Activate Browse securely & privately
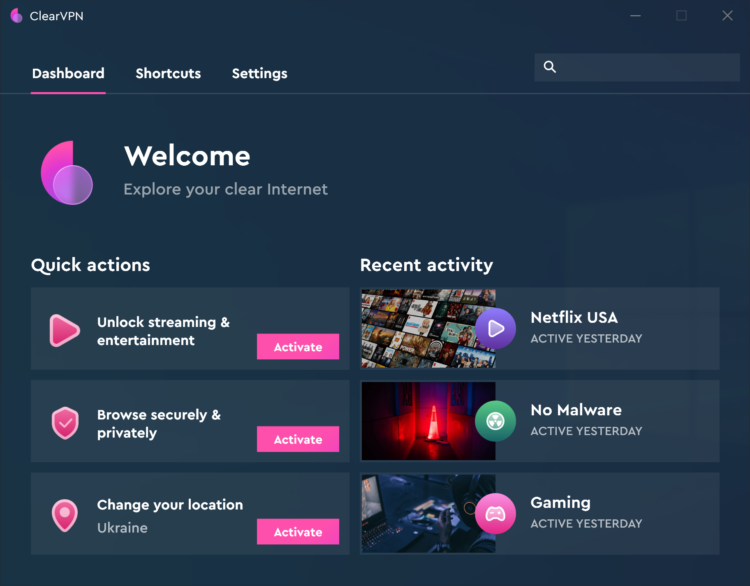Image resolution: width=750 pixels, height=586 pixels. (x=298, y=439)
